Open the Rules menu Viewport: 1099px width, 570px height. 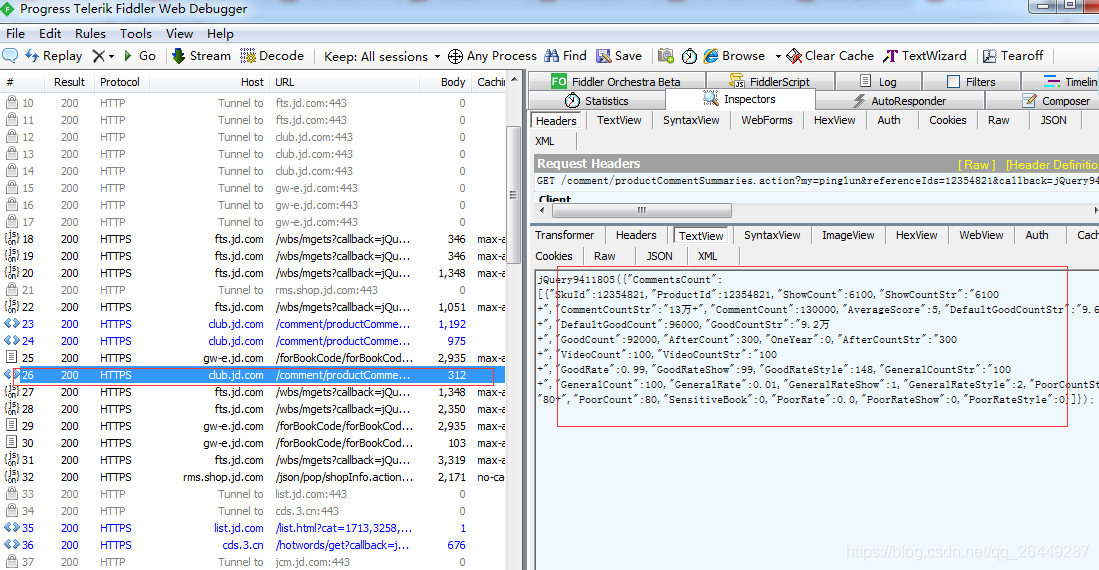(90, 34)
